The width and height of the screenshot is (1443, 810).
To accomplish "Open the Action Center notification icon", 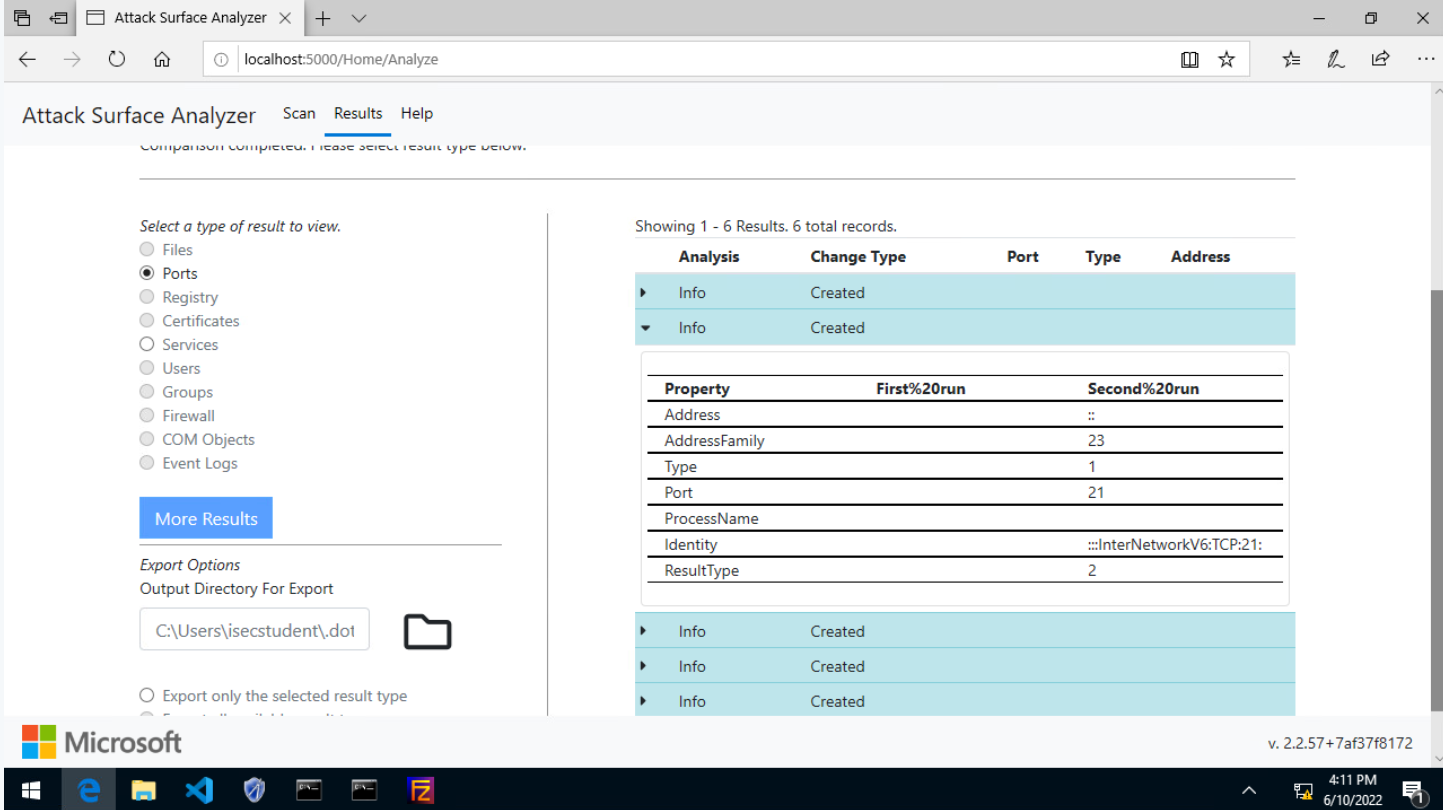I will (x=1413, y=791).
